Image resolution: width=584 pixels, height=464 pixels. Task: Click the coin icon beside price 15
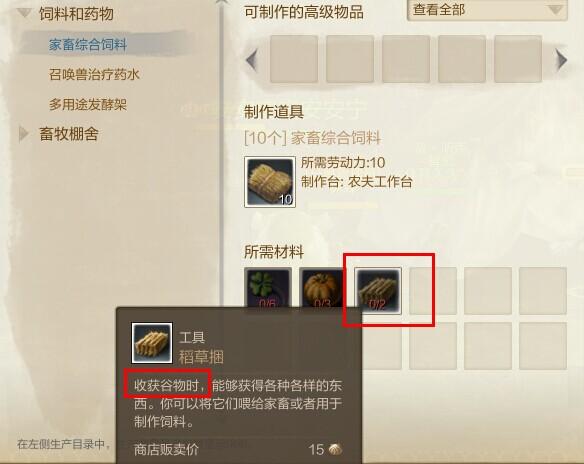pyautogui.click(x=336, y=449)
